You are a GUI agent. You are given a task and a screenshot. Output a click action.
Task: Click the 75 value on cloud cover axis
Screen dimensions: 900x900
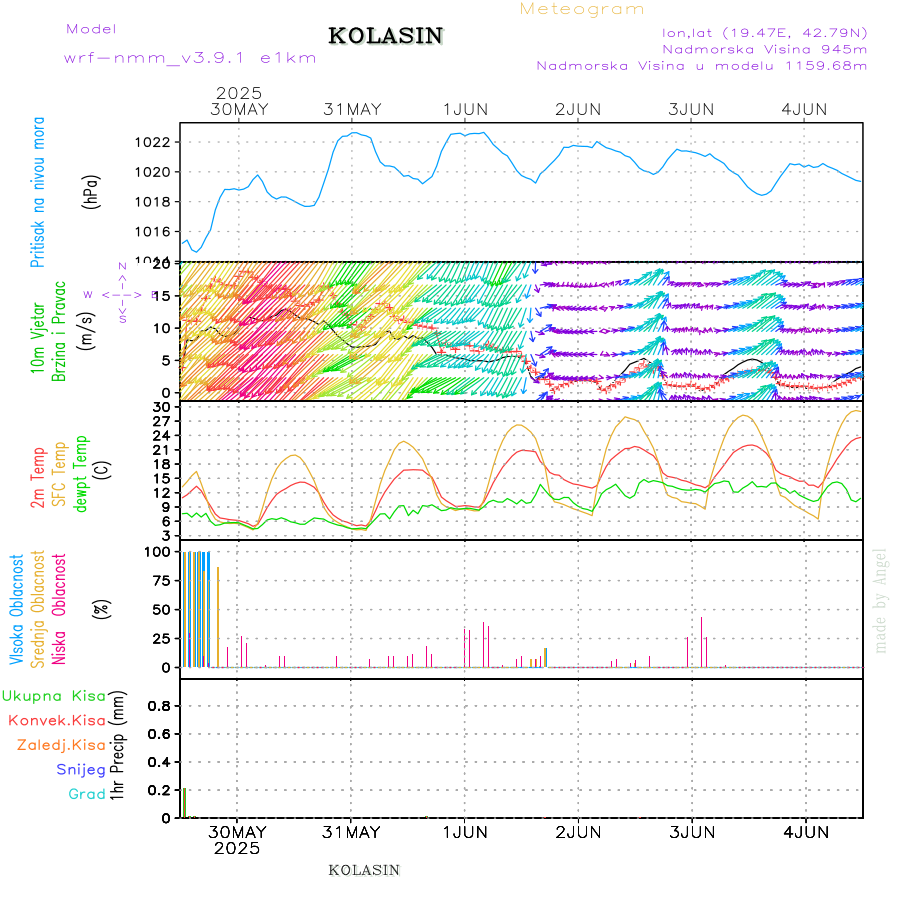[161, 581]
